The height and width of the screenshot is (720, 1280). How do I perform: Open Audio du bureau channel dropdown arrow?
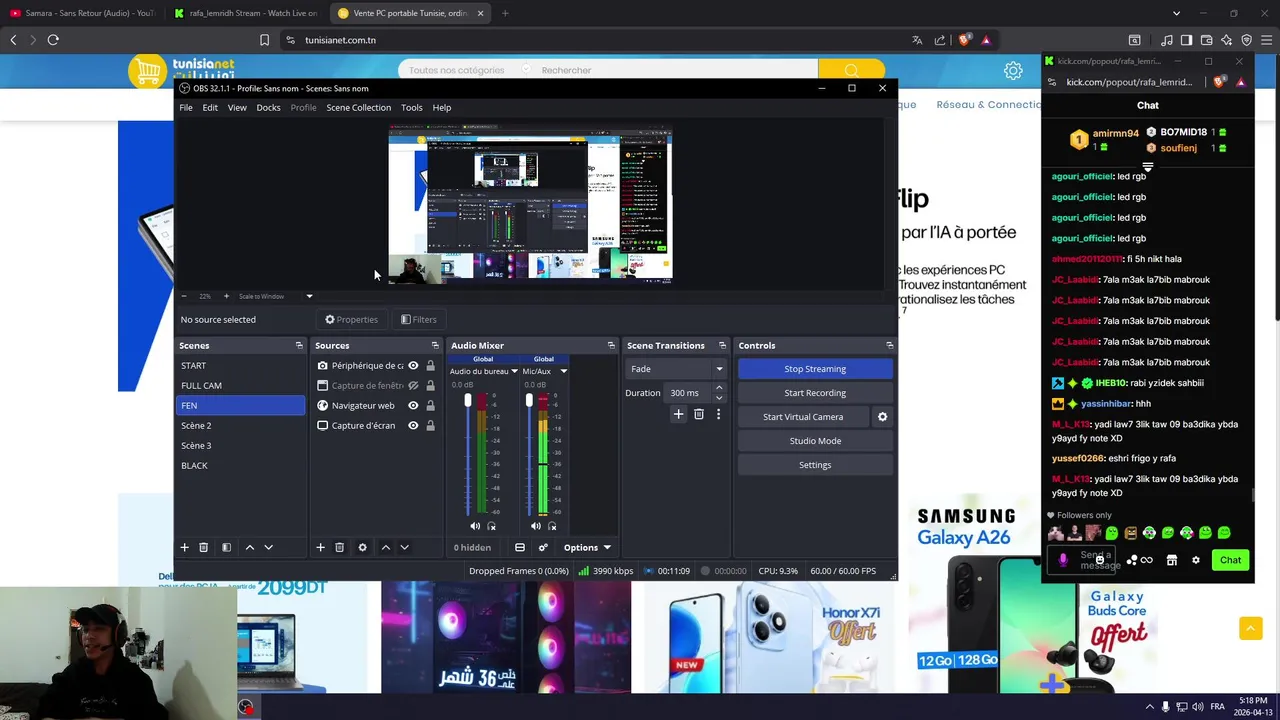[x=514, y=371]
